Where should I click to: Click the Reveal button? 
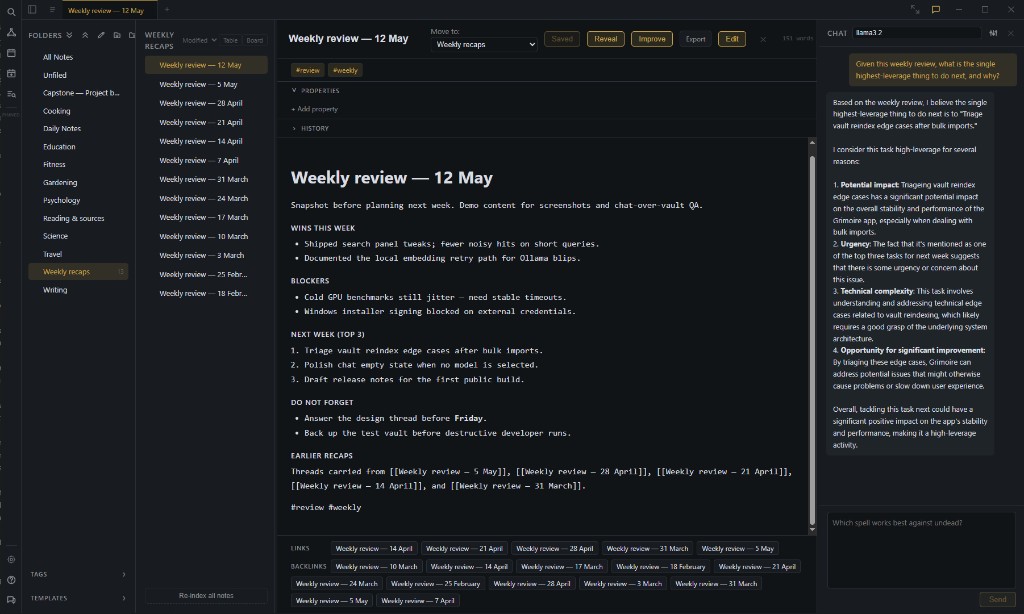[605, 39]
